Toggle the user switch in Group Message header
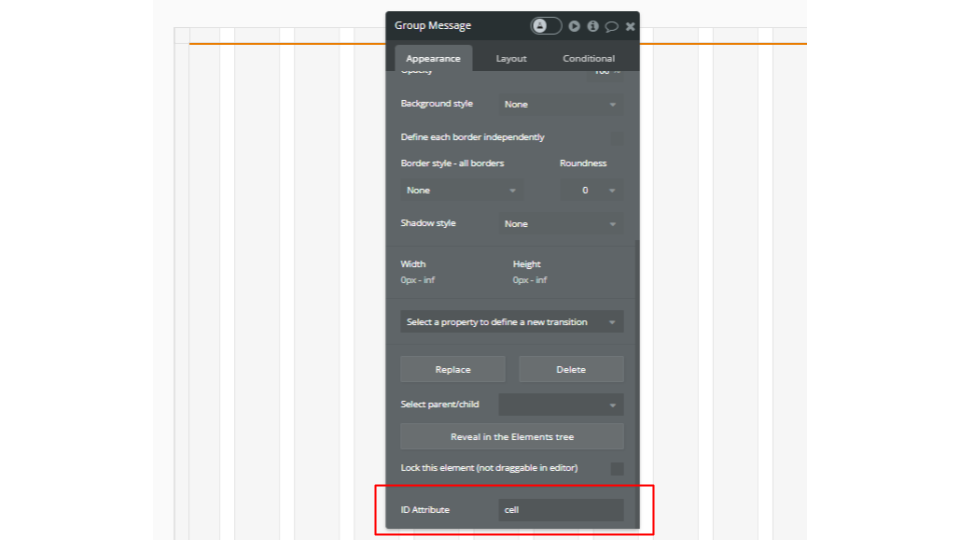The height and width of the screenshot is (540, 960). coord(546,26)
